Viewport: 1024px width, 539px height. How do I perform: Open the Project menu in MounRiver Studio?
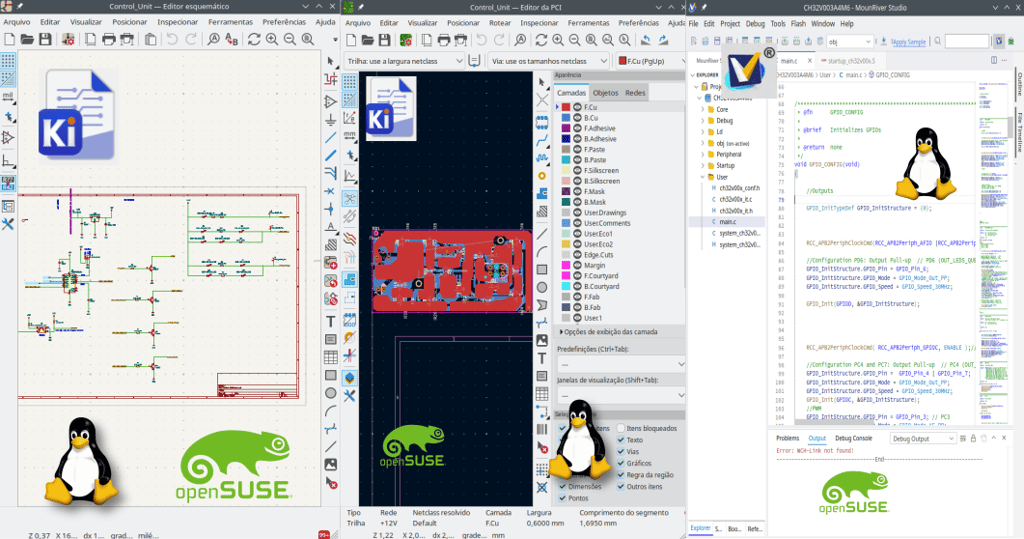(x=730, y=24)
